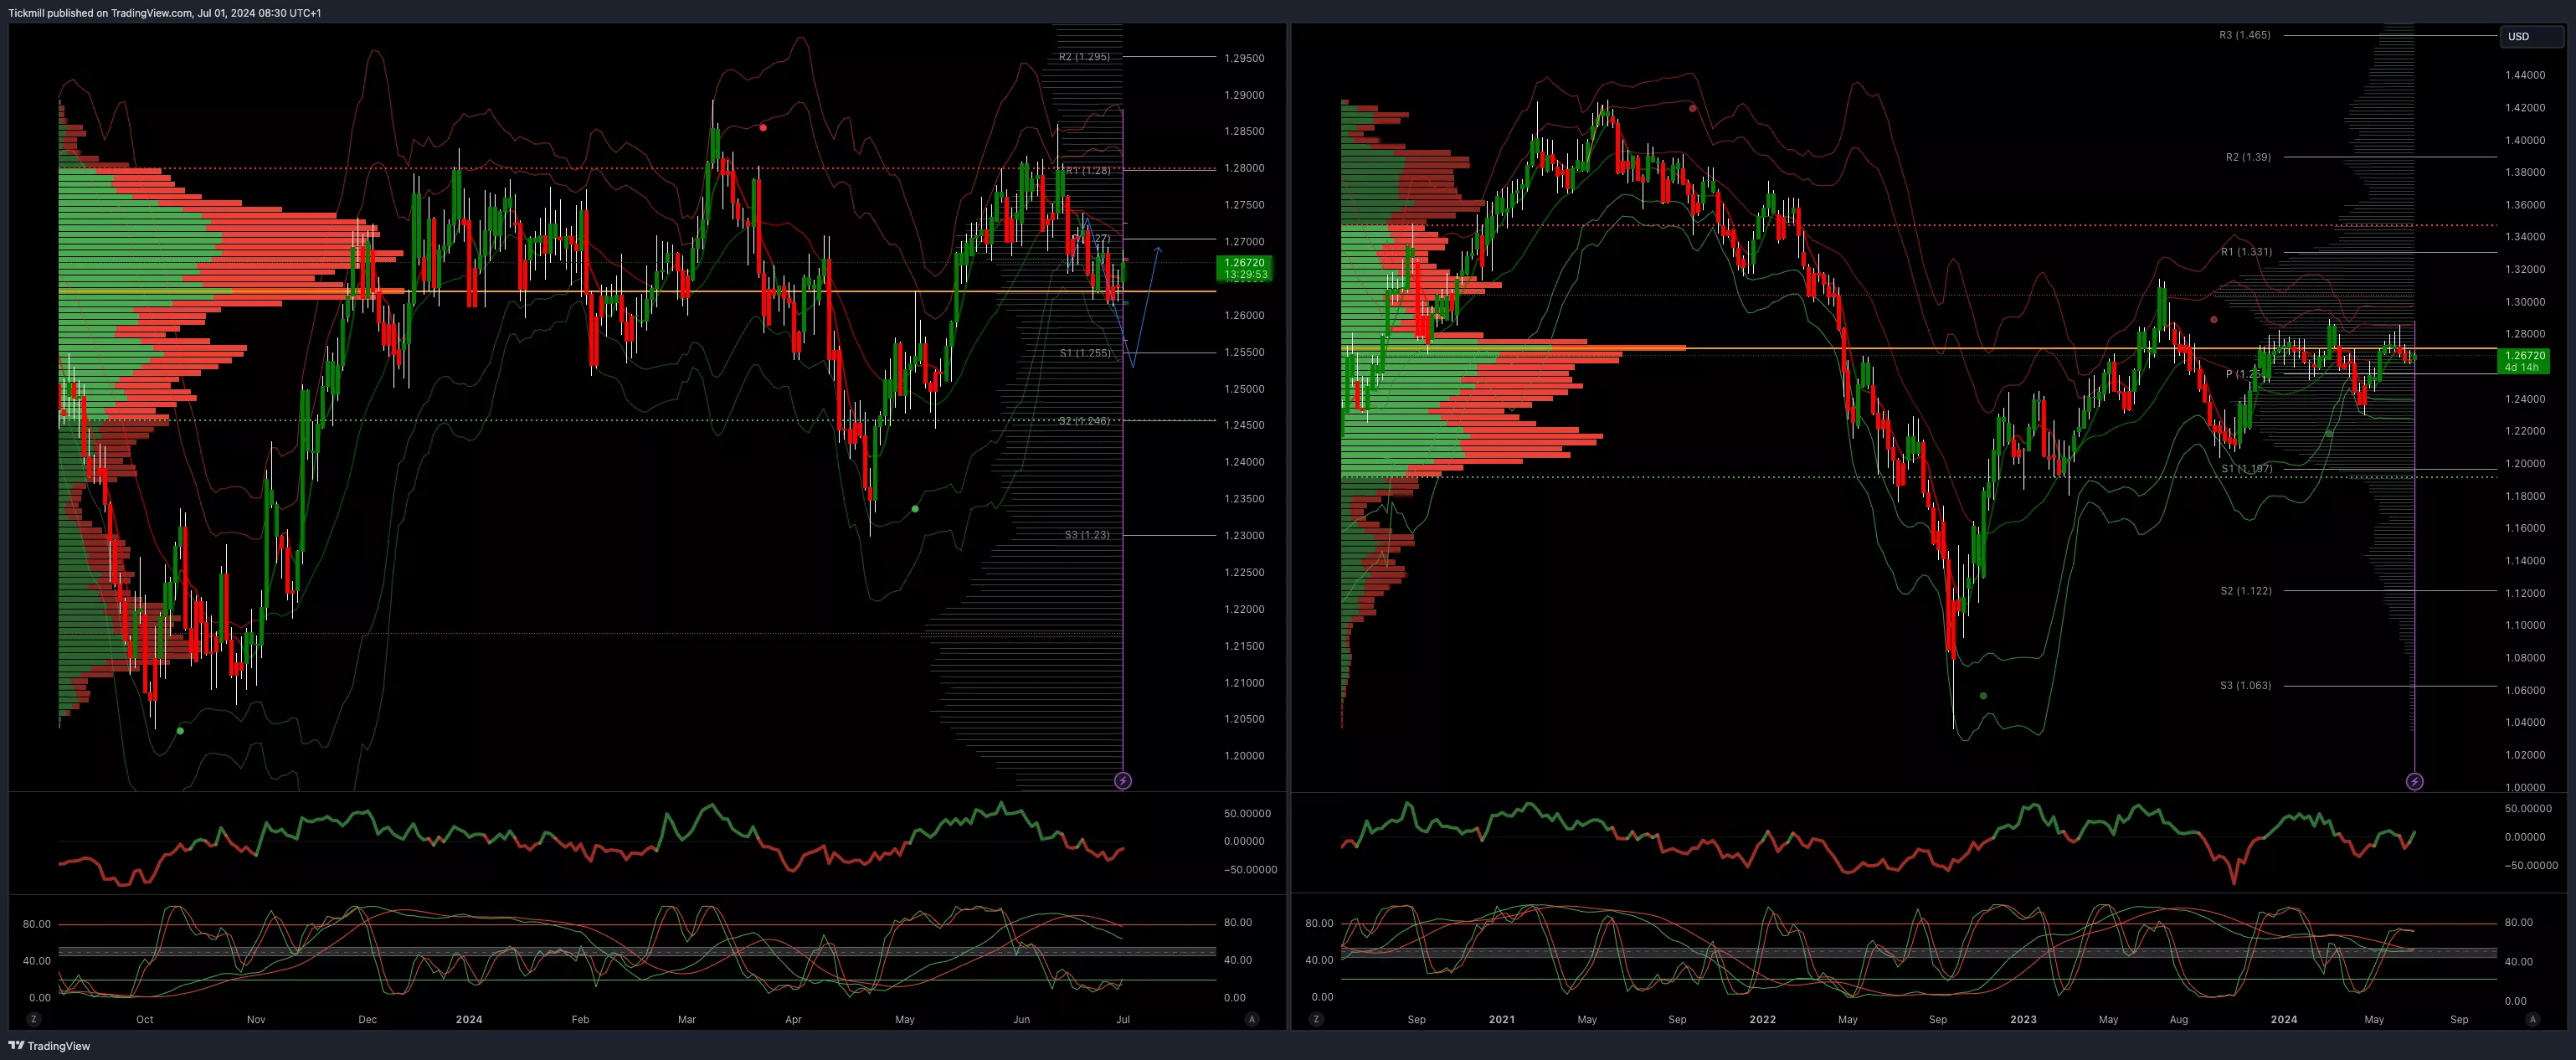Screen dimensions: 2576x1060
Task: Toggle the A auto-scale button on right chart
Action: pyautogui.click(x=2532, y=1019)
